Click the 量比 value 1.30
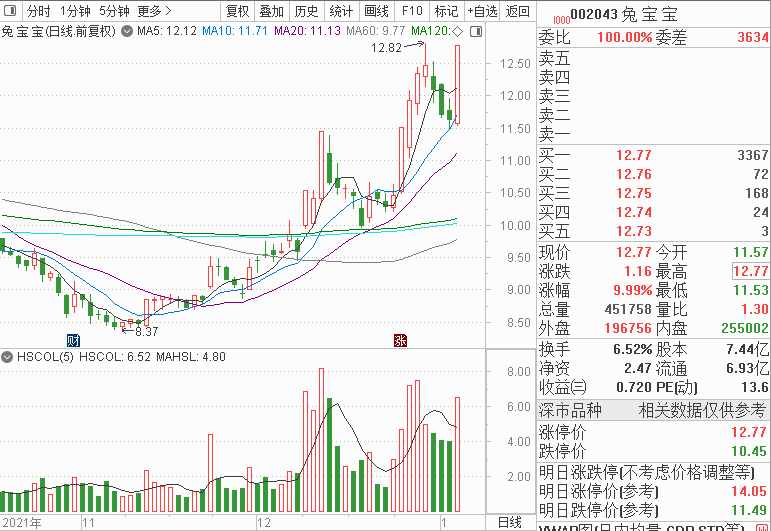The width and height of the screenshot is (771, 531). [x=755, y=309]
